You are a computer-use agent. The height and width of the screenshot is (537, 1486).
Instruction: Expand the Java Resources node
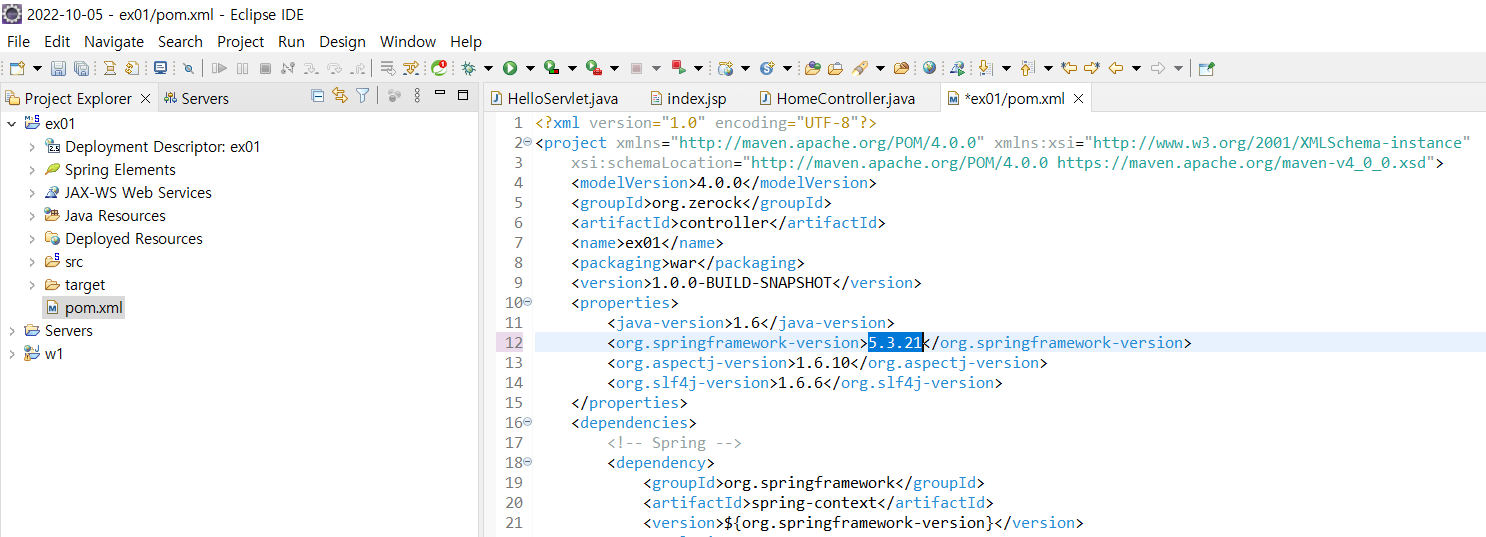click(x=32, y=215)
